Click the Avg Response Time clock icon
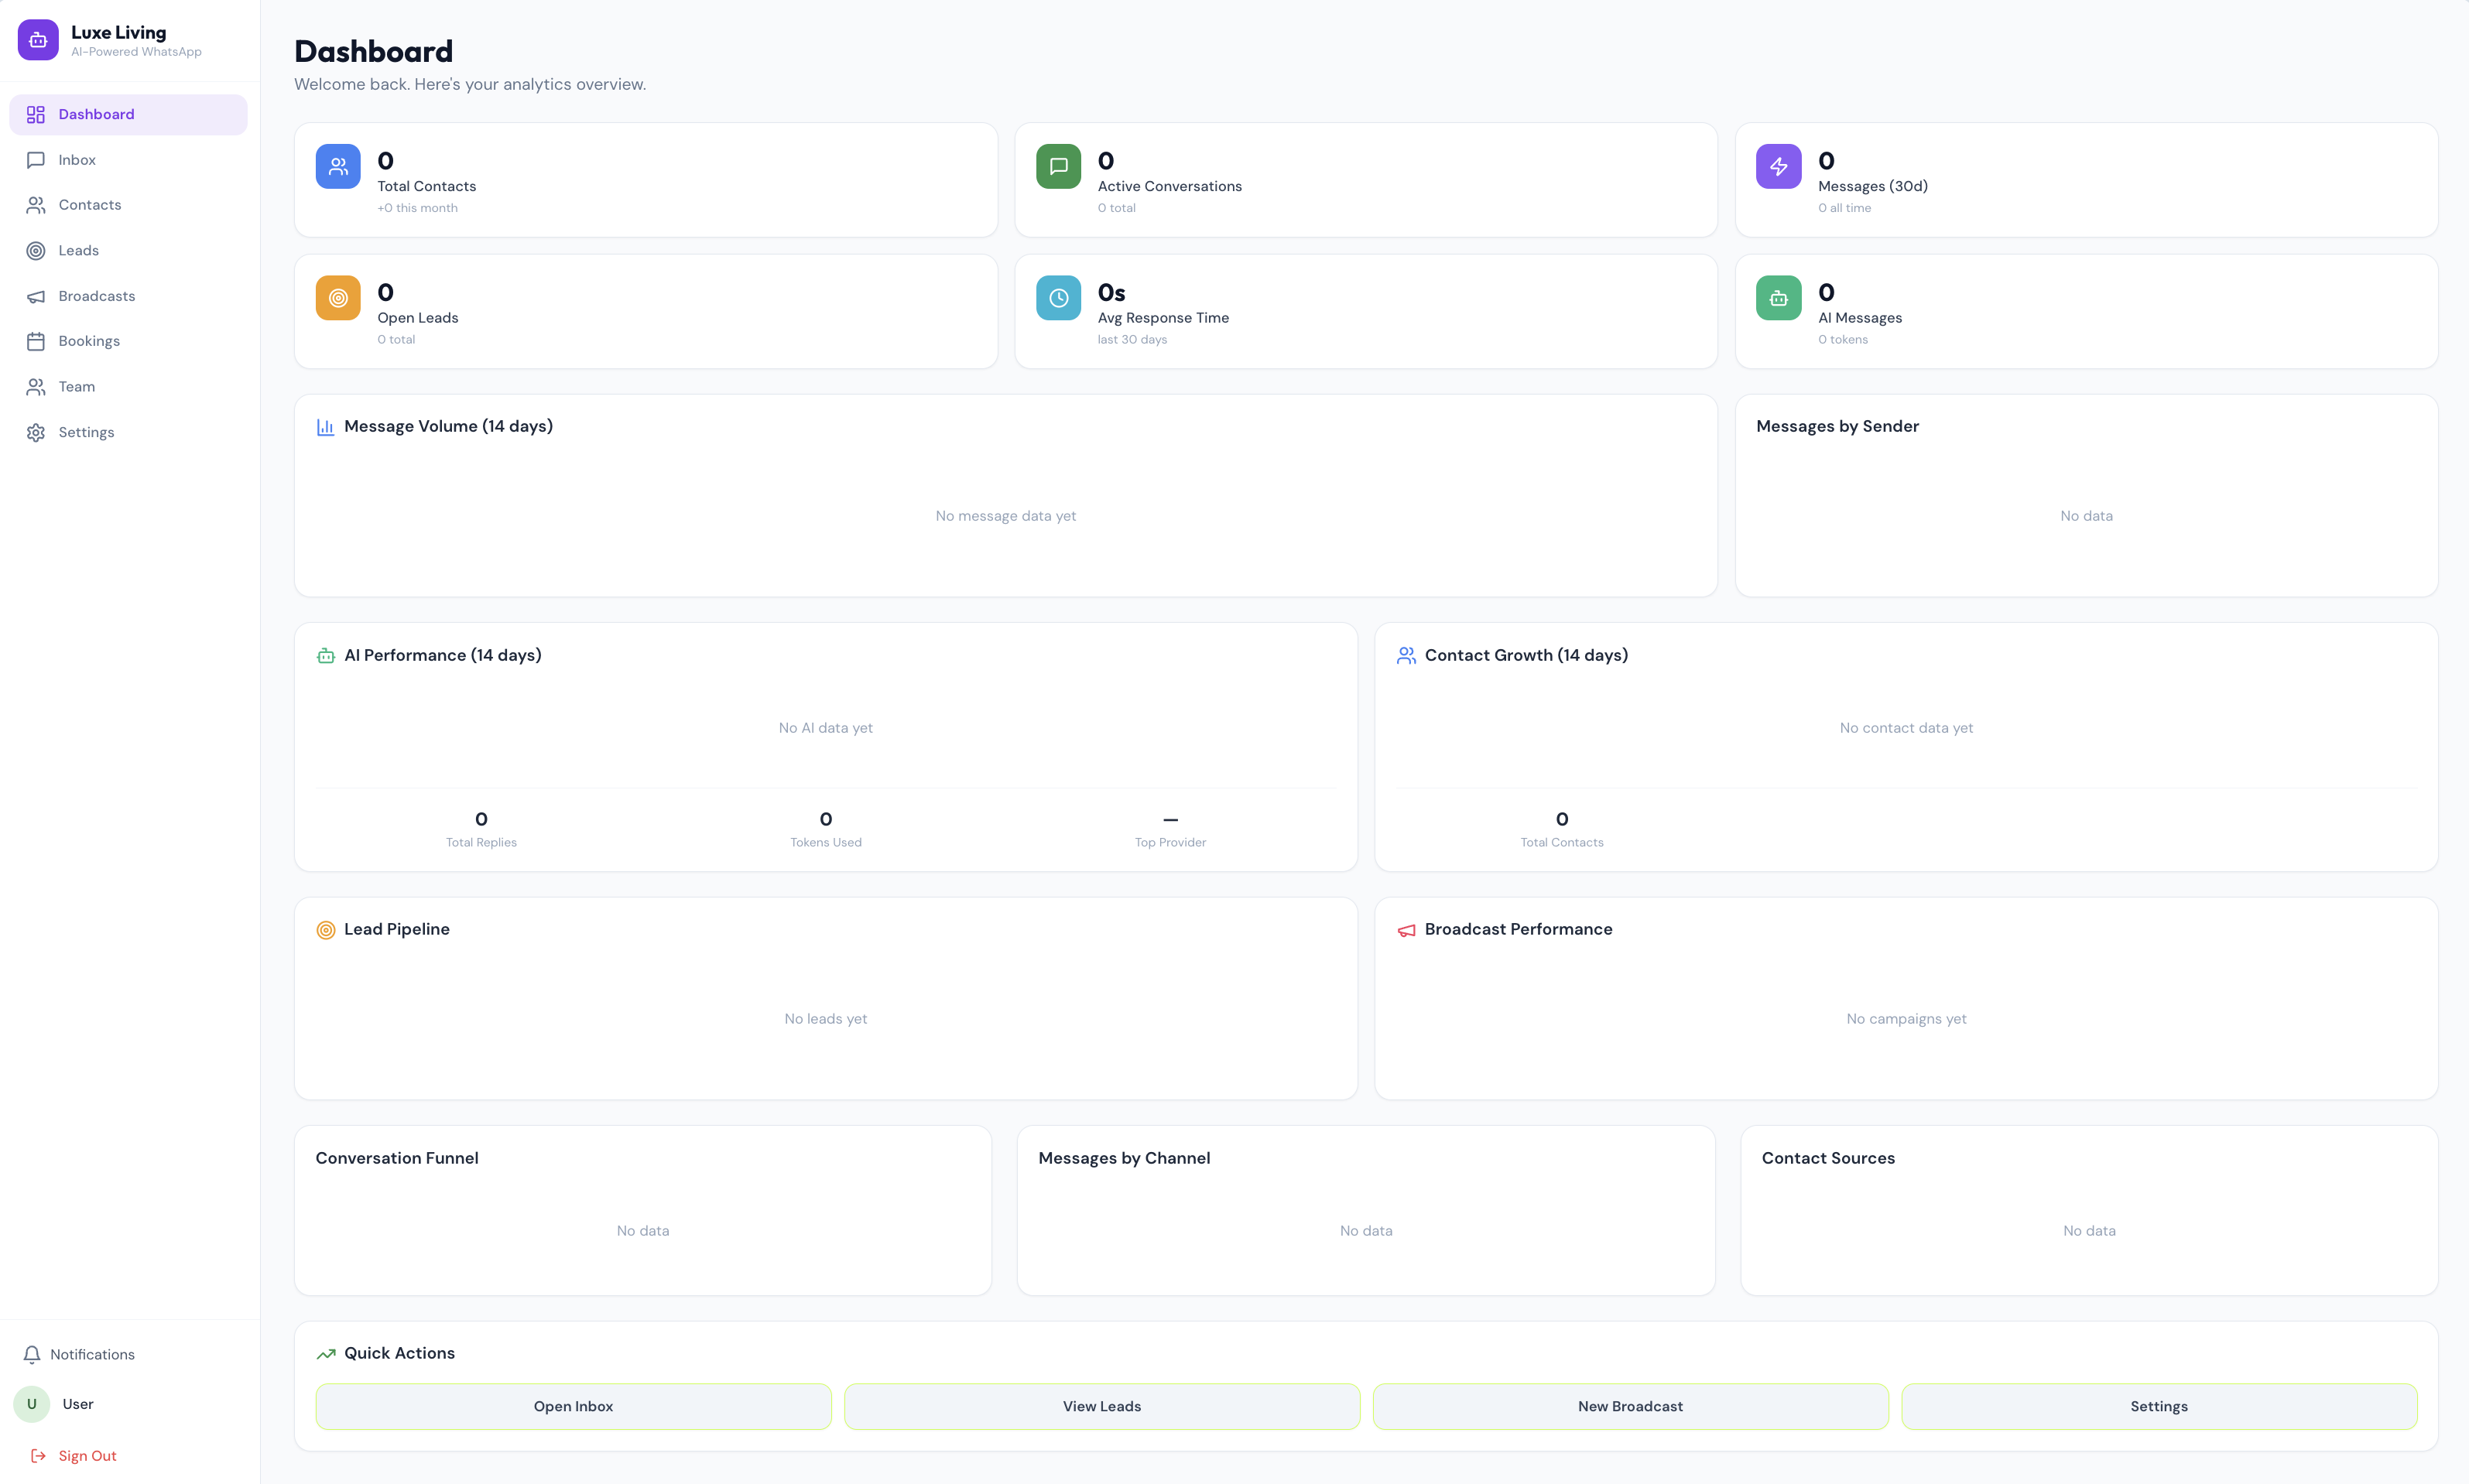Image resolution: width=2469 pixels, height=1484 pixels. point(1058,297)
